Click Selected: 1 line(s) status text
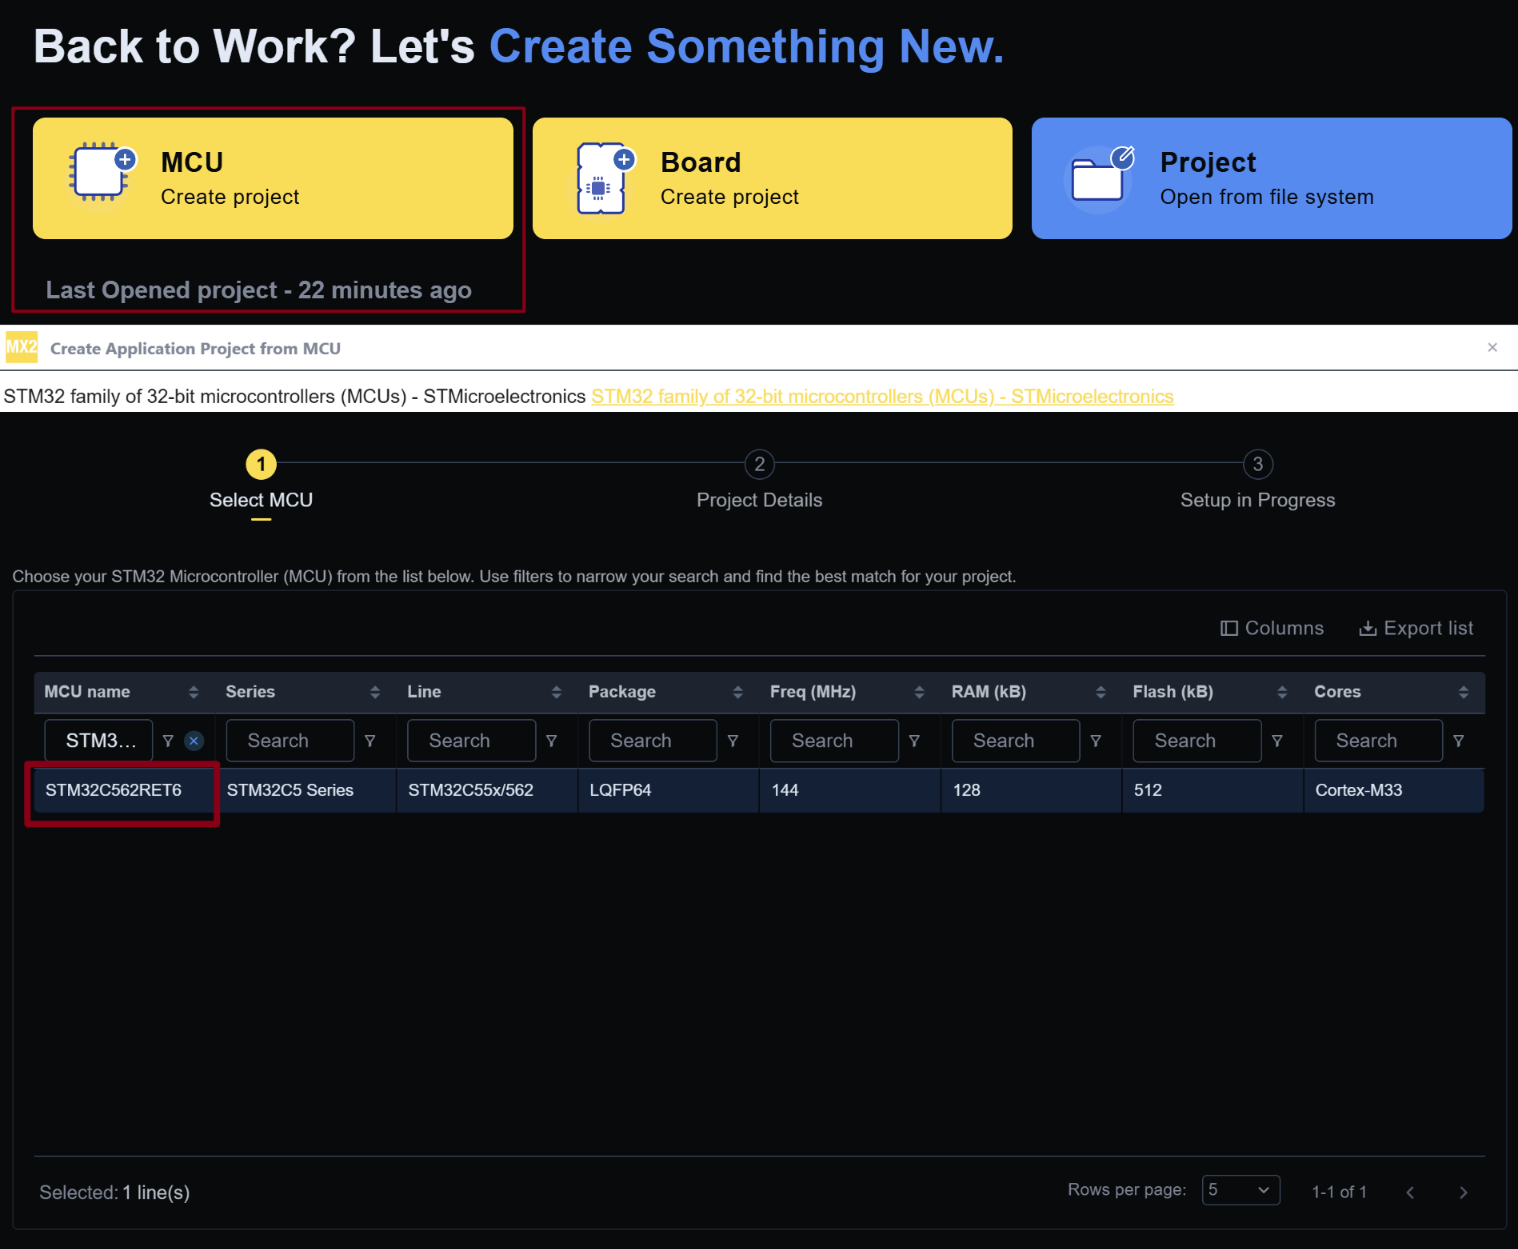This screenshot has width=1518, height=1249. pyautogui.click(x=115, y=1192)
